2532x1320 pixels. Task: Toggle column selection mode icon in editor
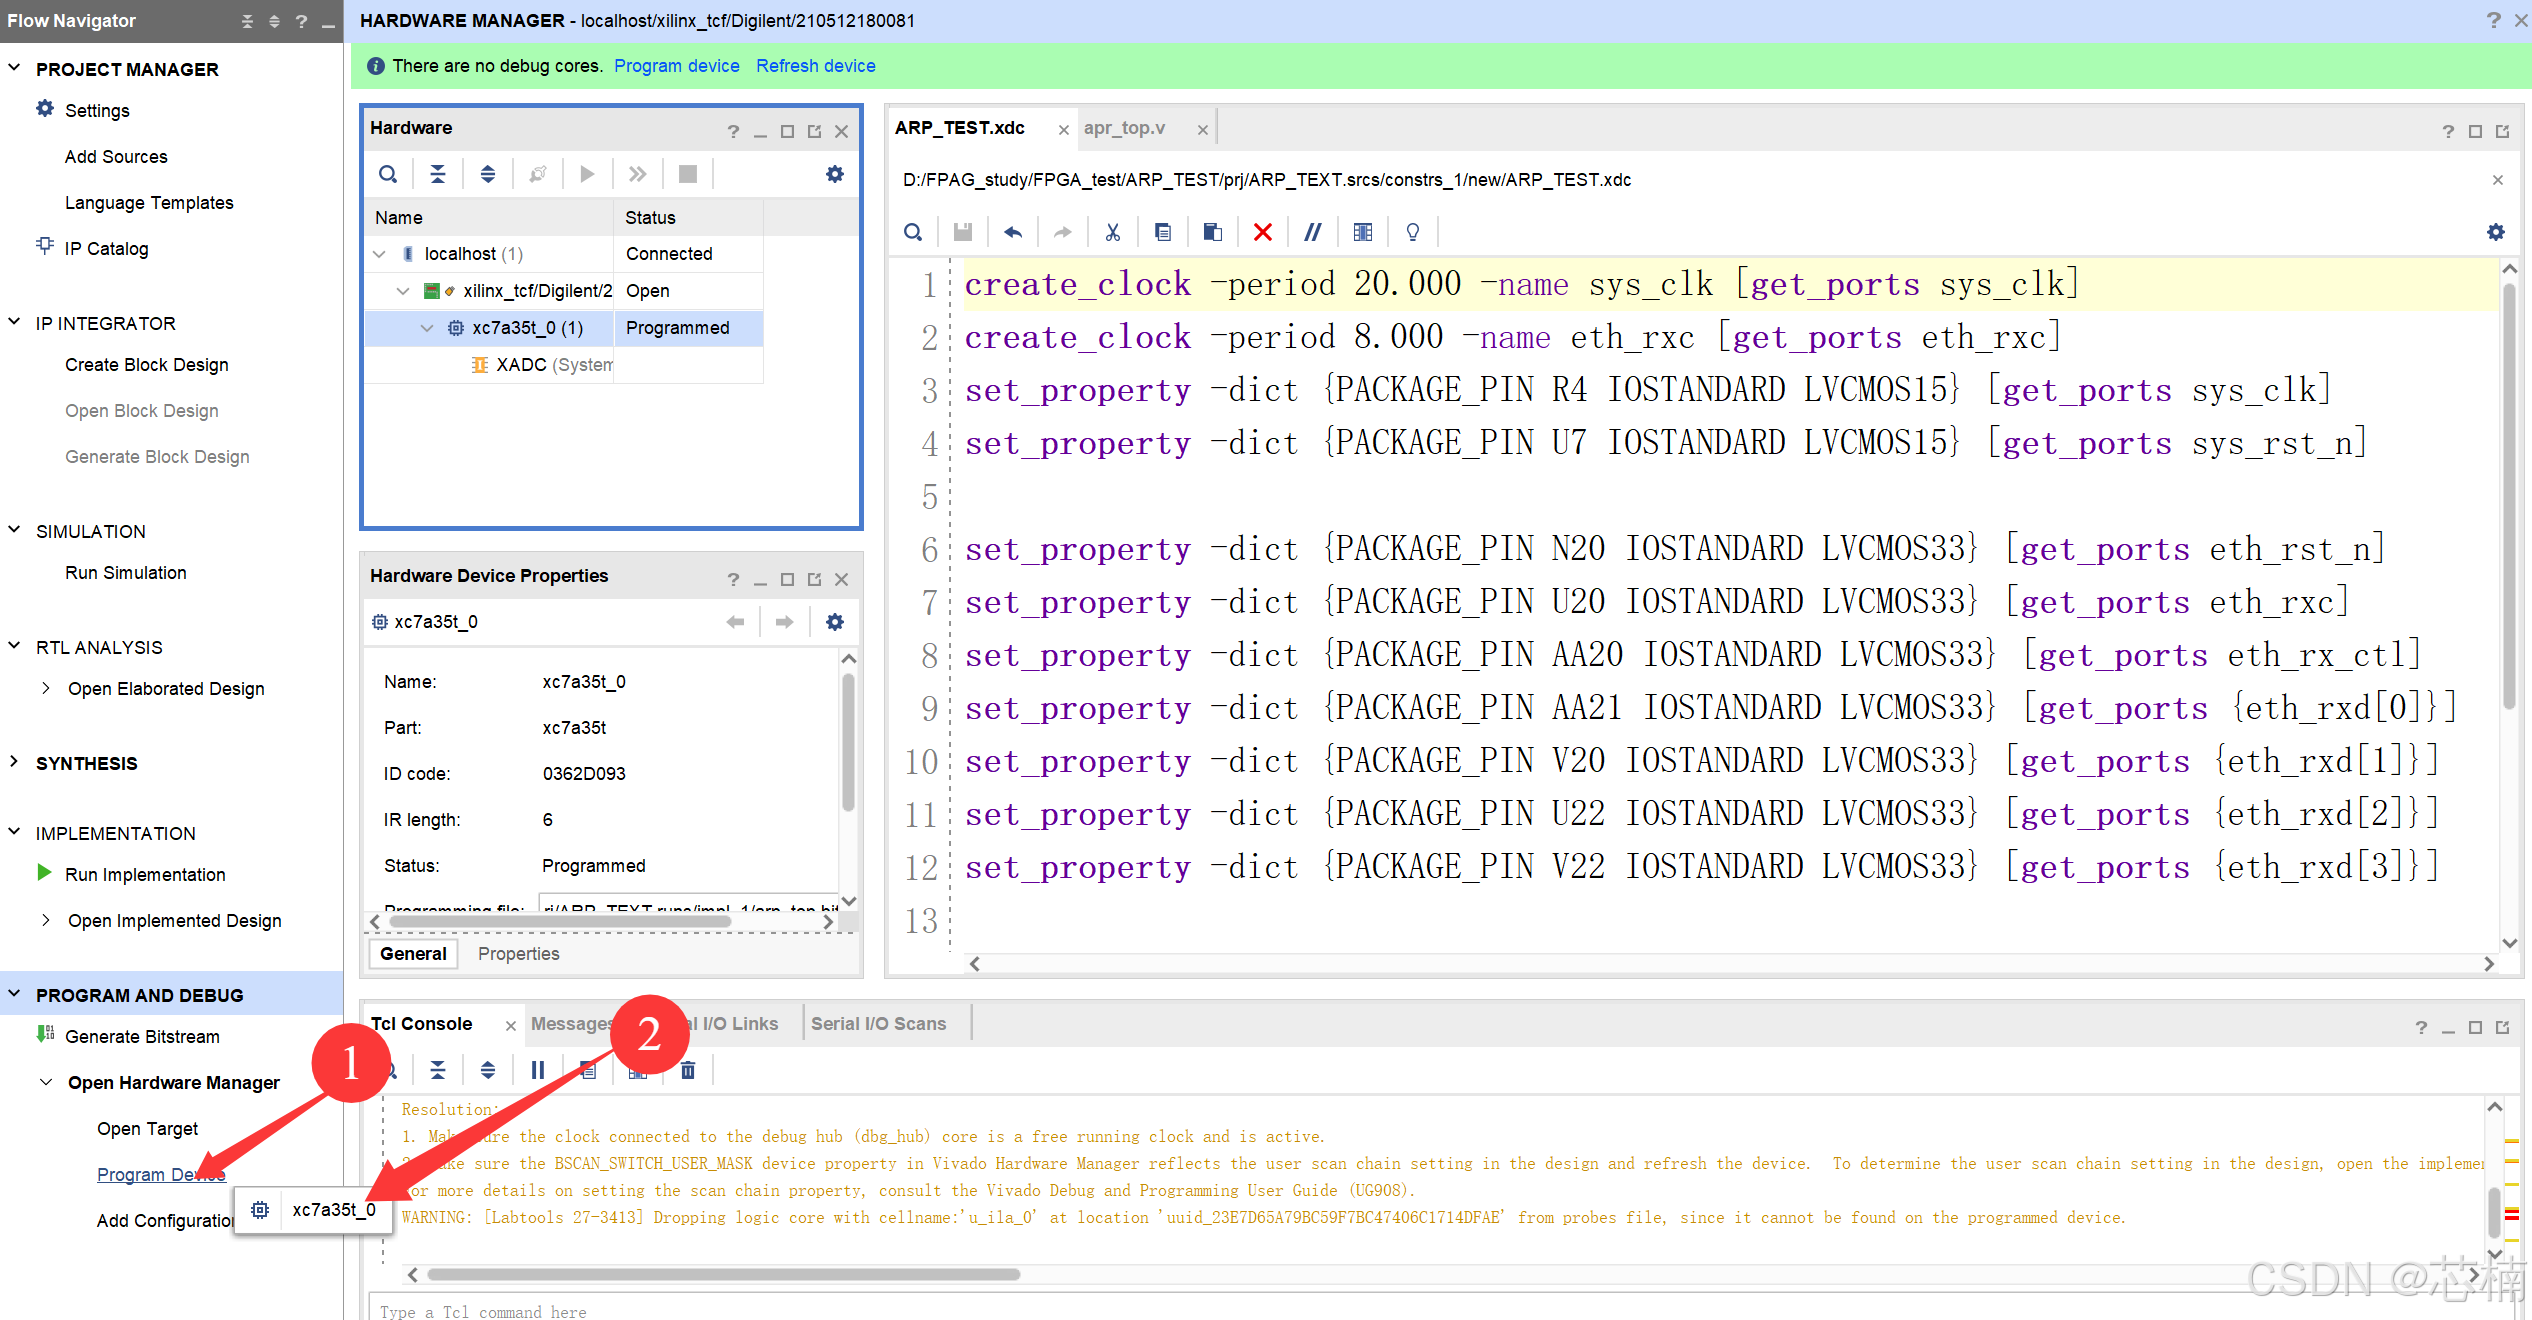point(1362,231)
